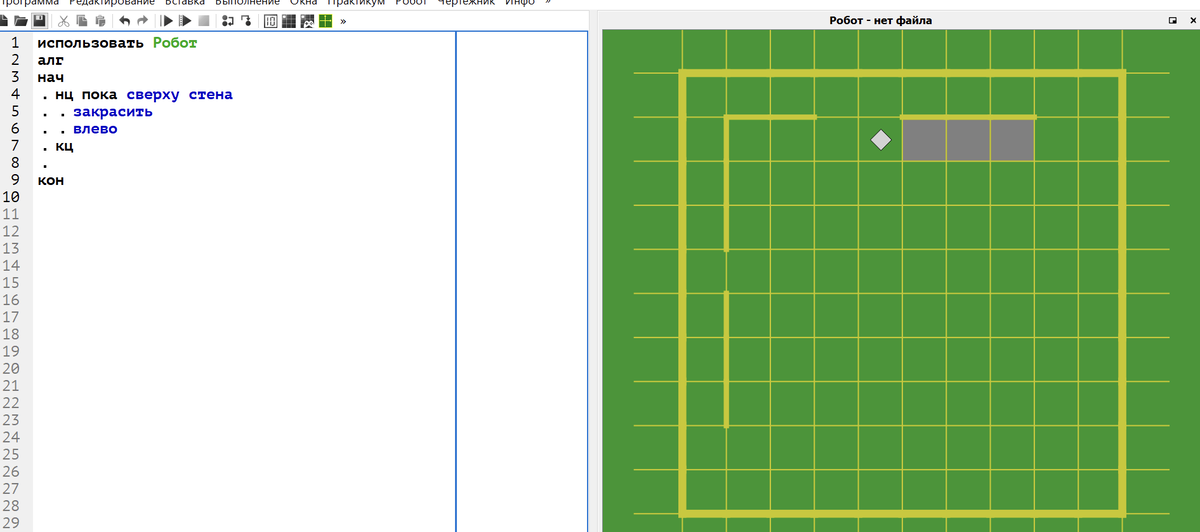Redo the last undone edit
The height and width of the screenshot is (532, 1200).
point(143,21)
